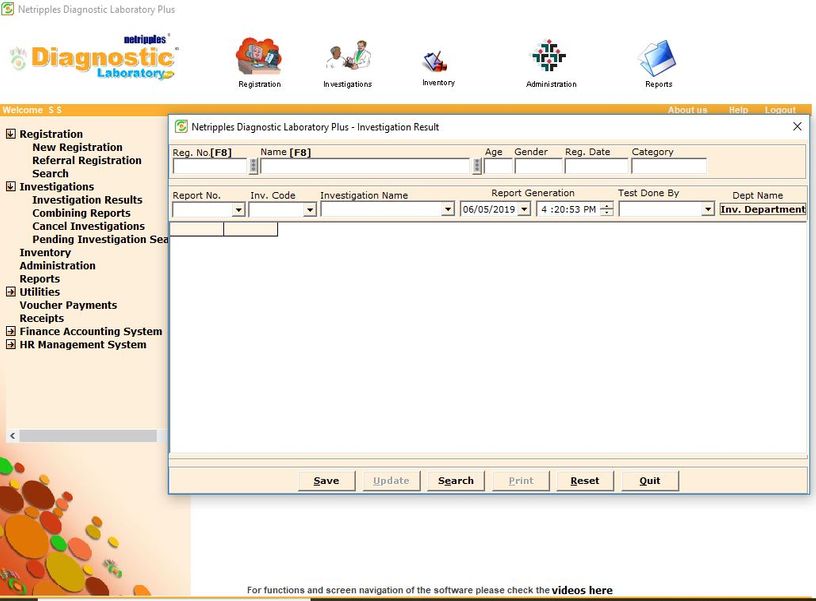816x601 pixels.
Task: Click the Investigation Result dialog title icon
Action: pyautogui.click(x=181, y=126)
